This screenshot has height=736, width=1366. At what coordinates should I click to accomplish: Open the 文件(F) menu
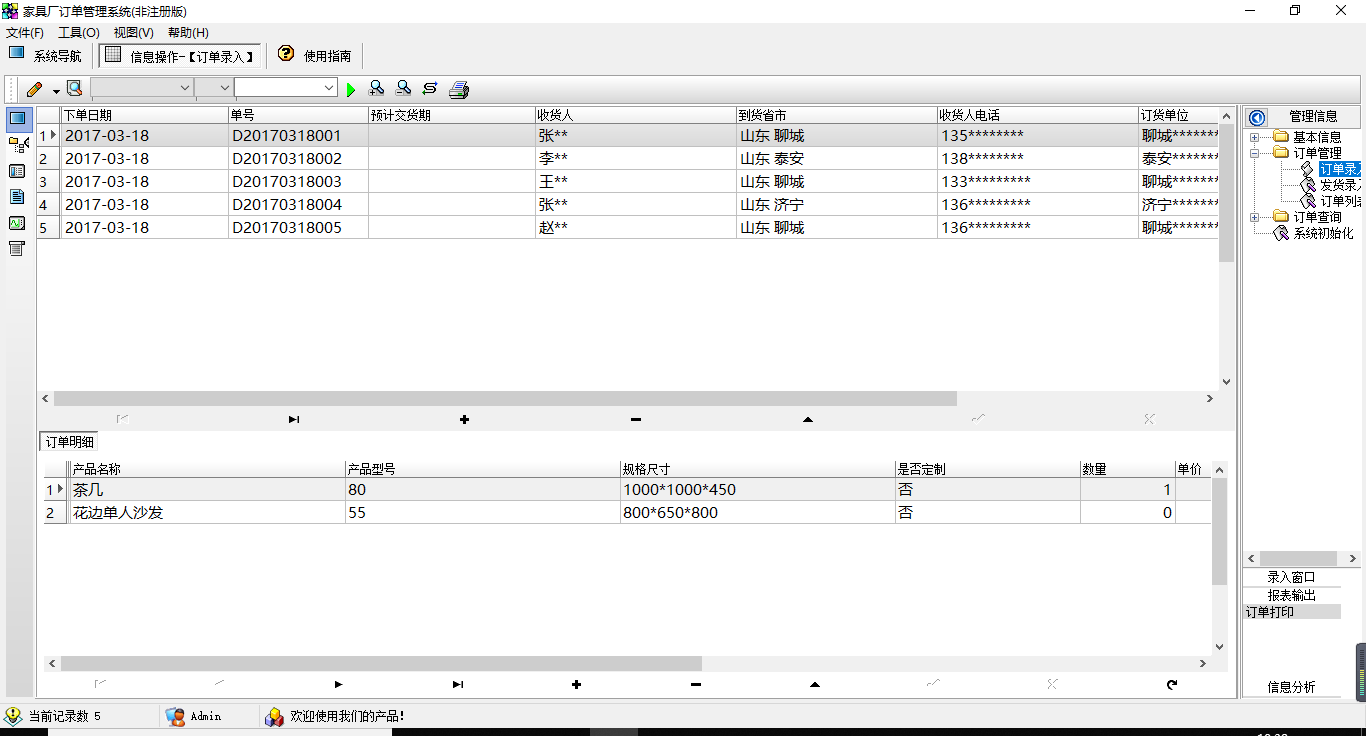(x=25, y=33)
